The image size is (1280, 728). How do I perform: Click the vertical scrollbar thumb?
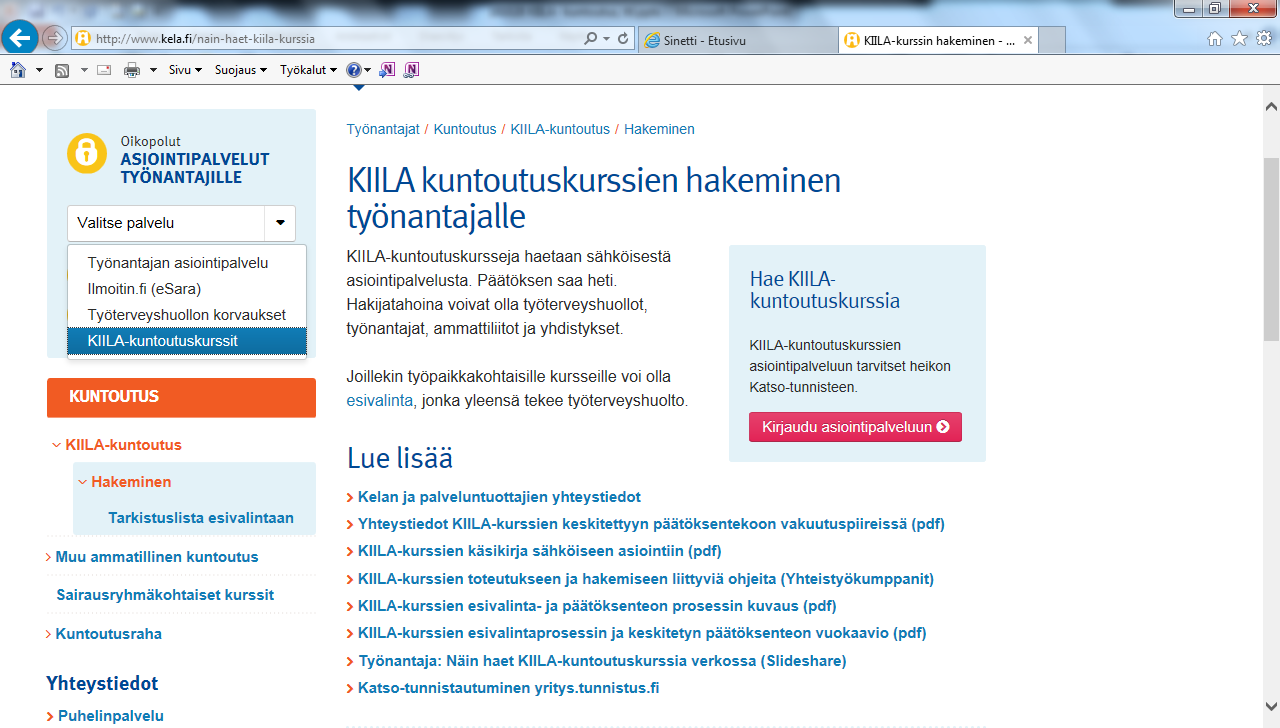point(1271,249)
